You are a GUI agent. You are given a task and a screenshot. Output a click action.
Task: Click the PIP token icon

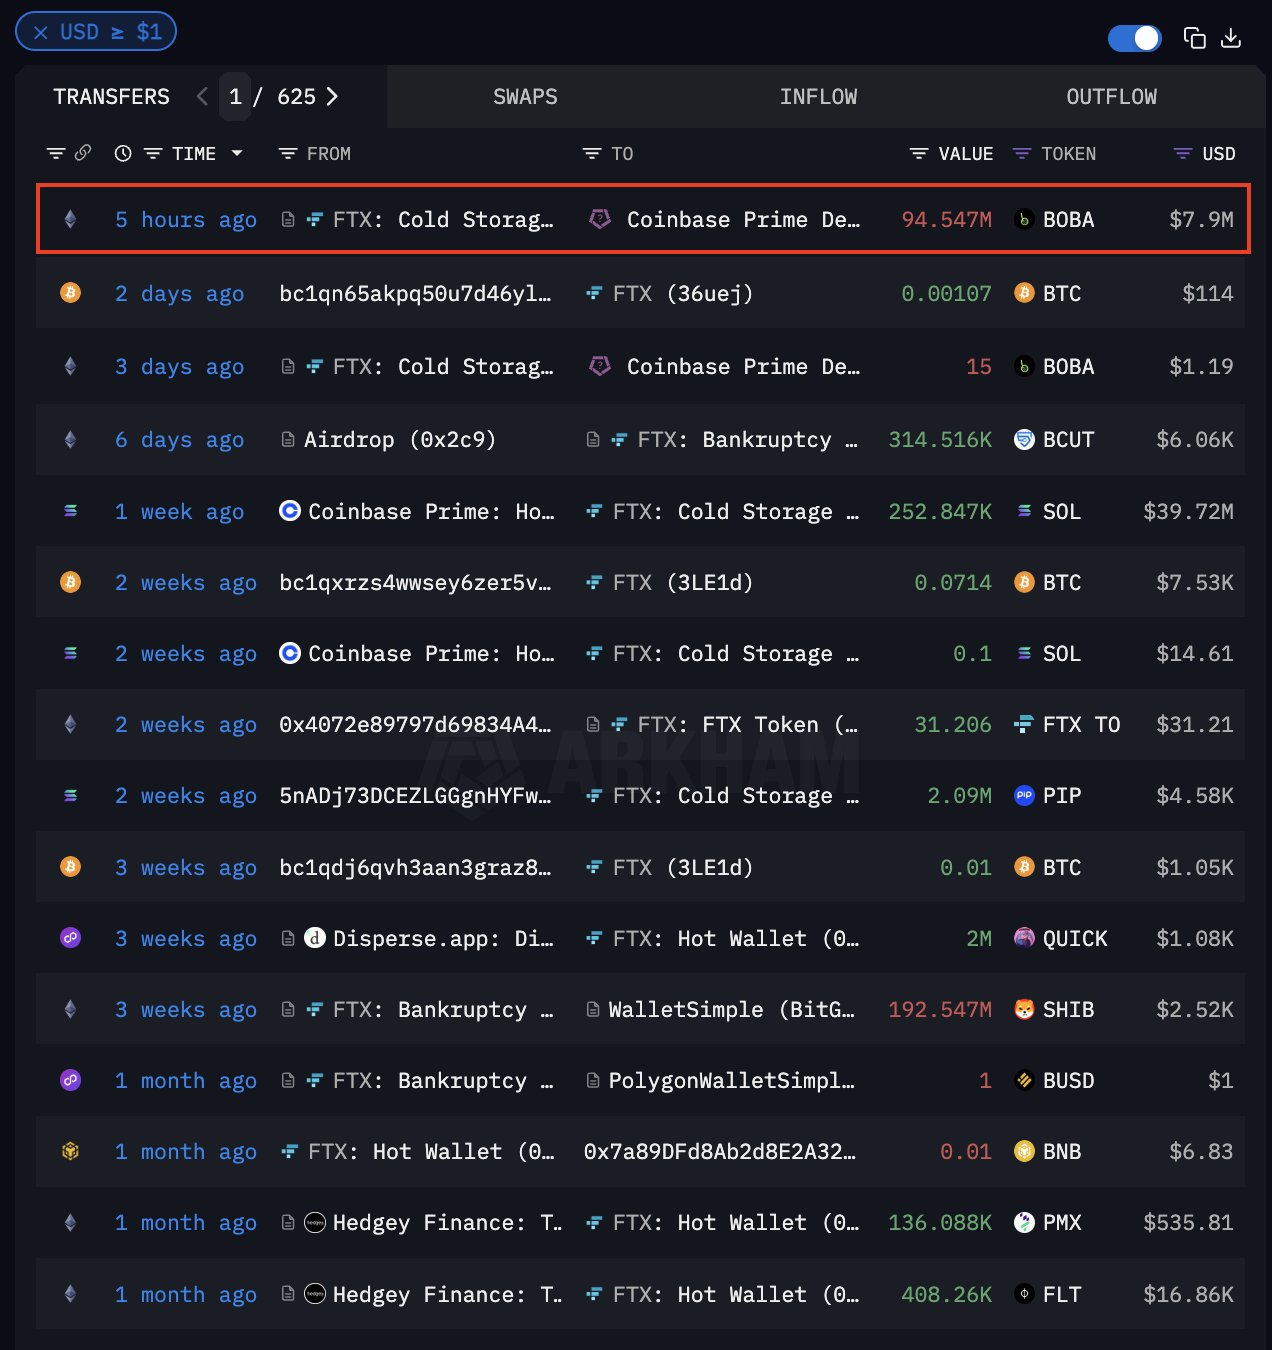[x=1024, y=795]
